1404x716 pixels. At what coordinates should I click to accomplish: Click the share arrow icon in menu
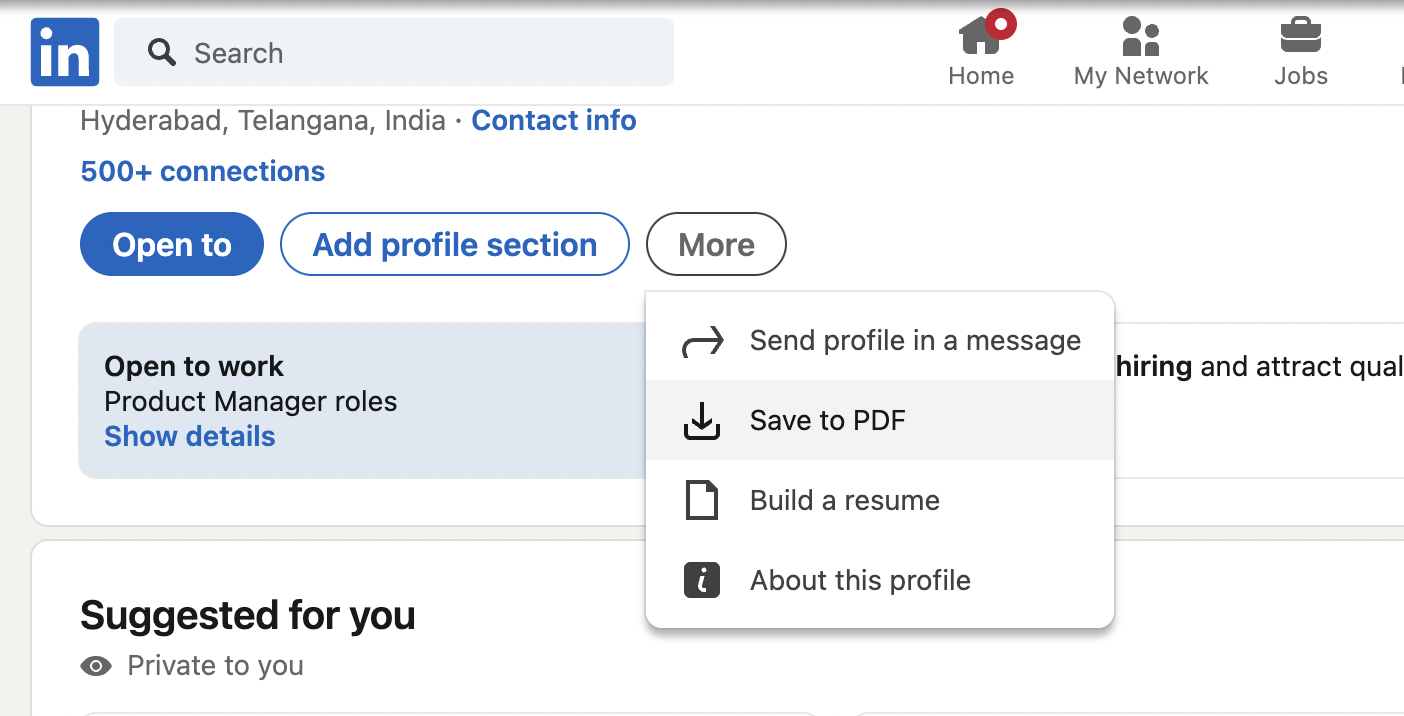pos(702,342)
